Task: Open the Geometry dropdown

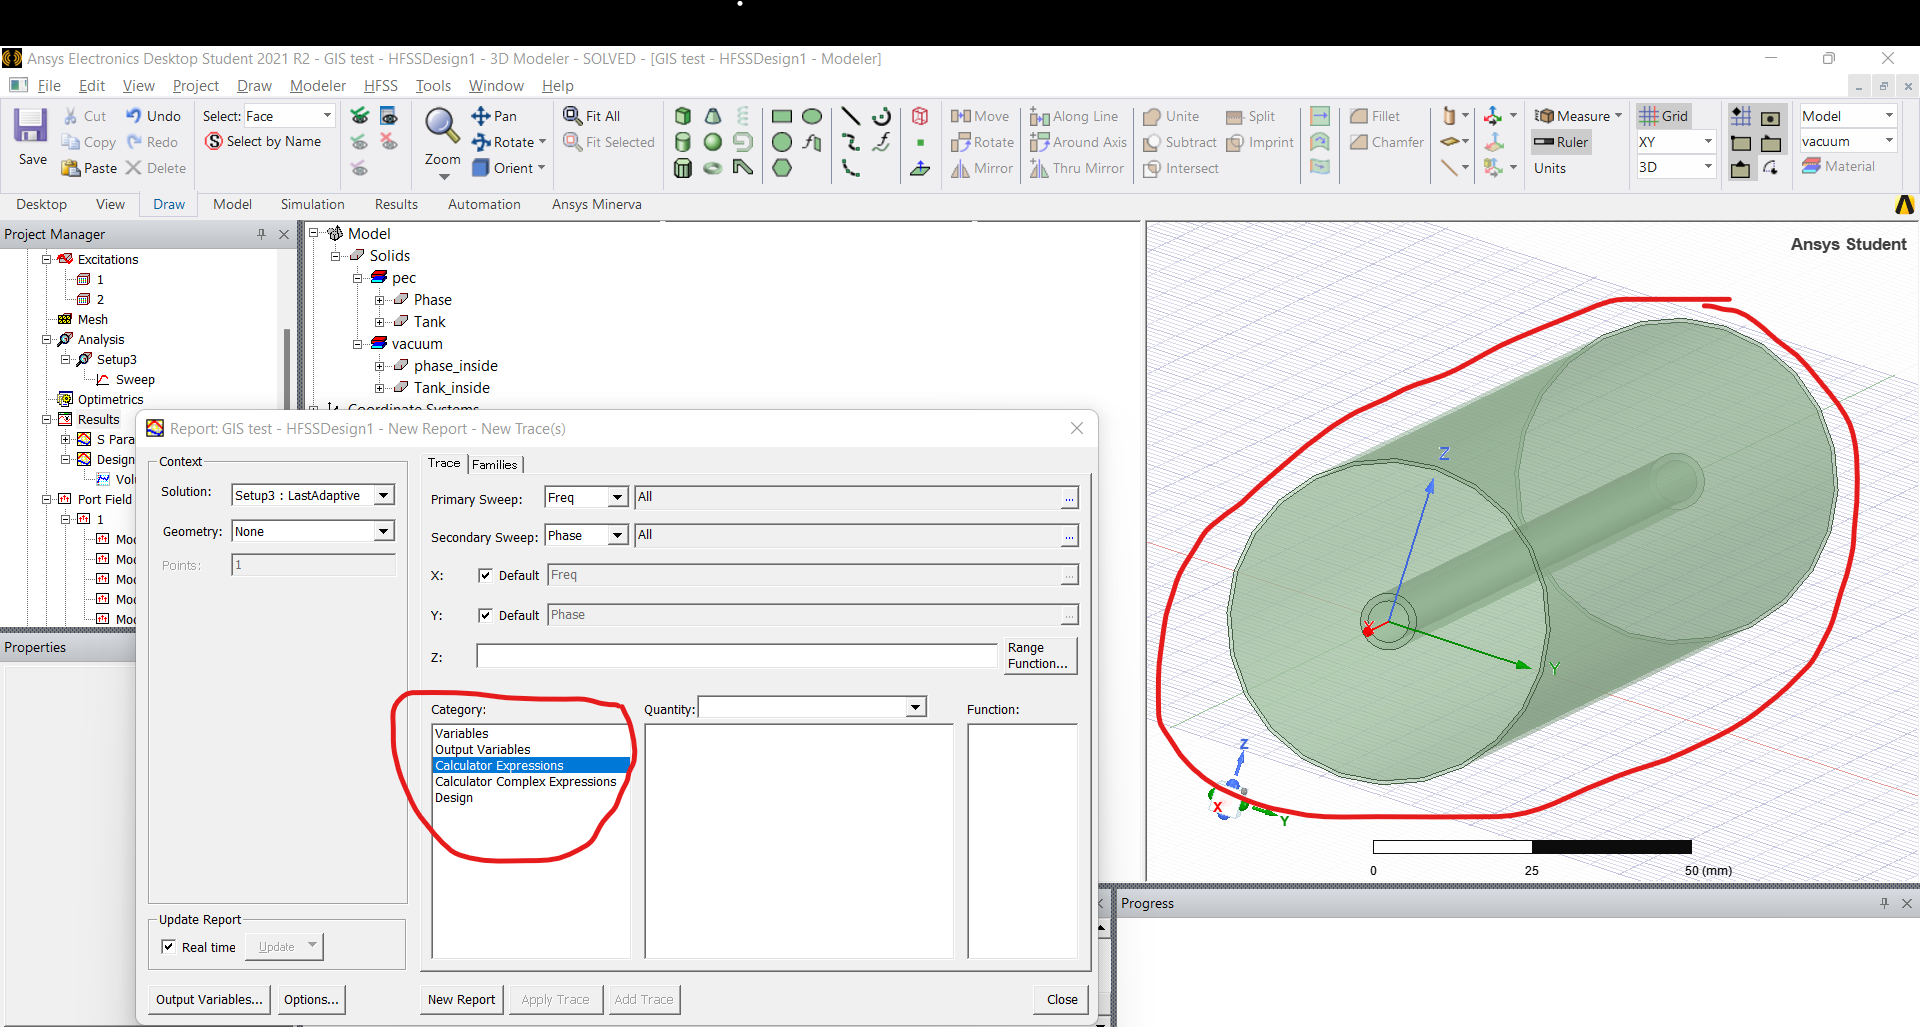Action: [384, 531]
